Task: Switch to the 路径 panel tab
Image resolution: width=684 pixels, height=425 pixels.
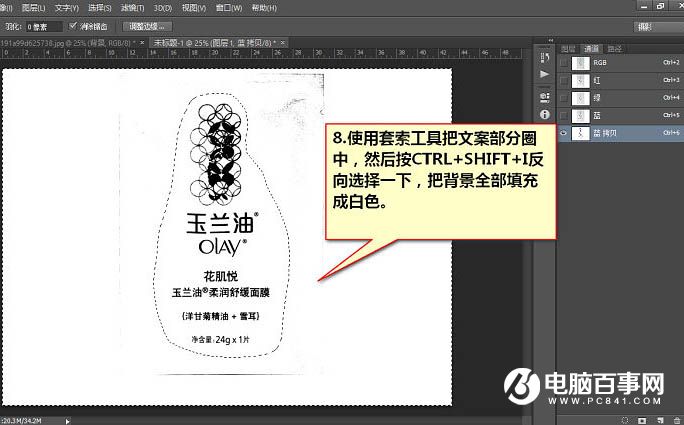Action: [x=615, y=49]
